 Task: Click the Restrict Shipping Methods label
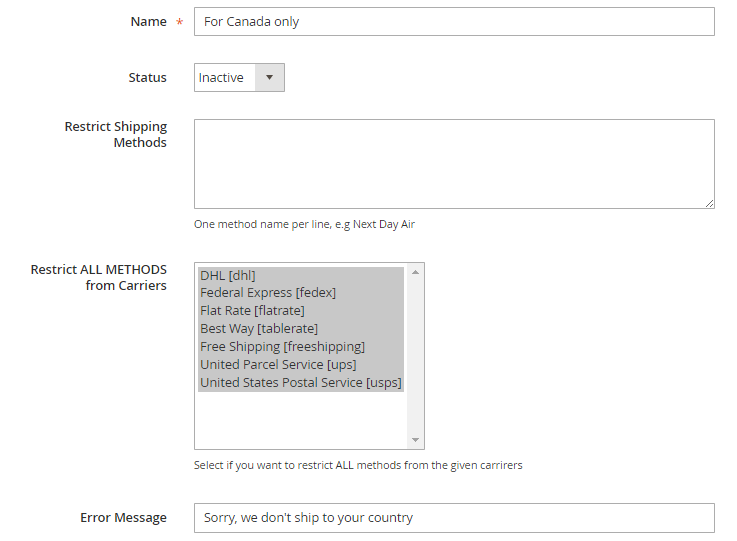(116, 134)
